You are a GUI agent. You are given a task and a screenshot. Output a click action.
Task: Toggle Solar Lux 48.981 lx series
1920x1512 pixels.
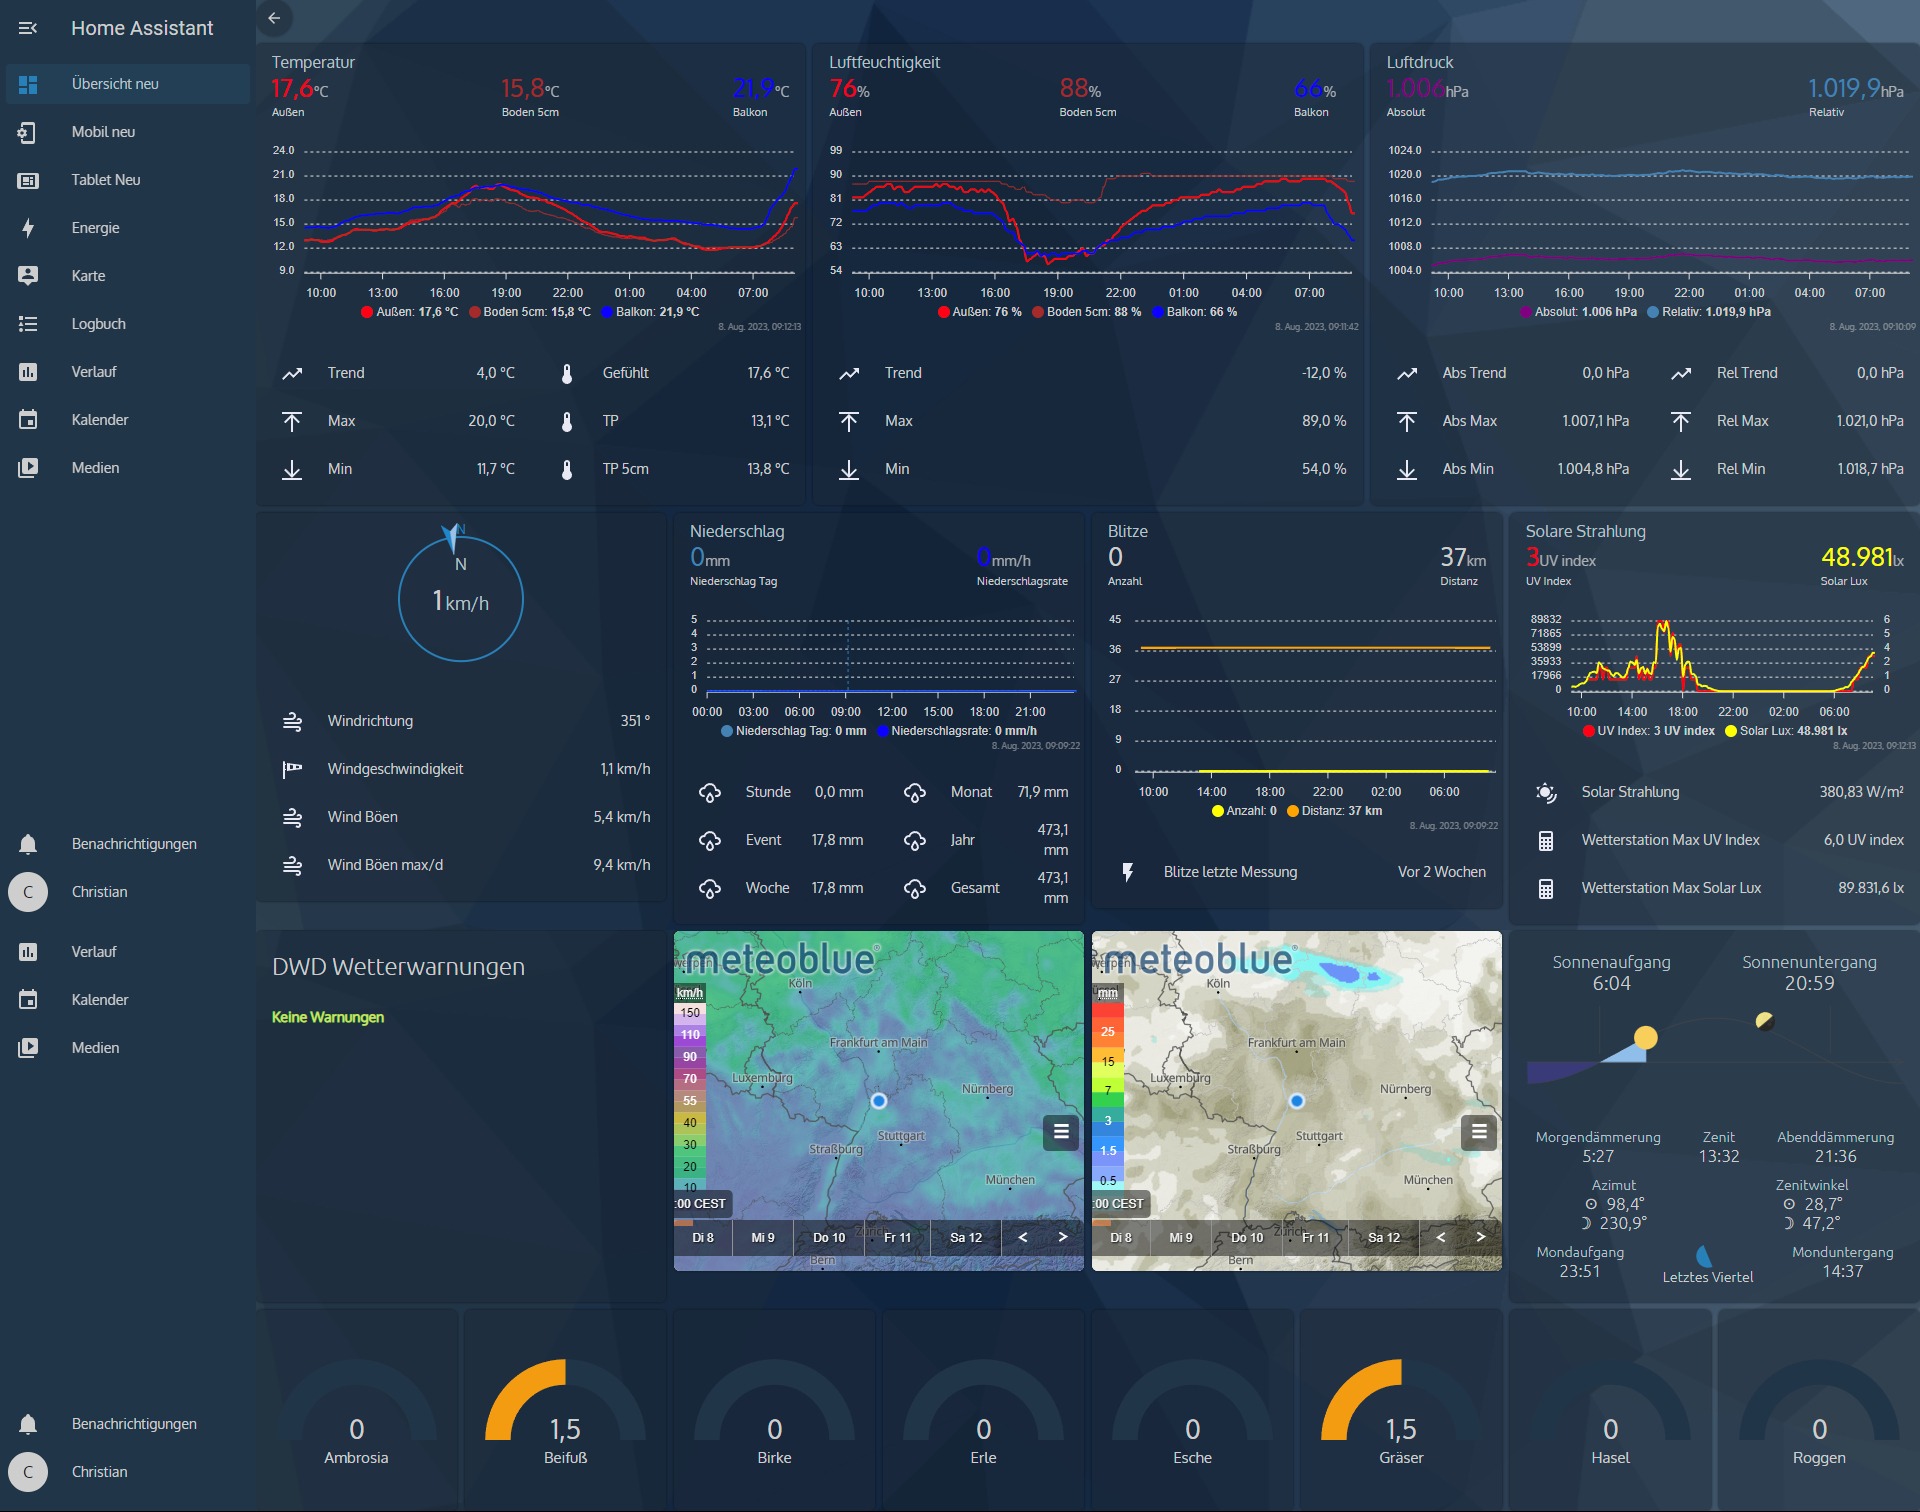(x=1786, y=731)
